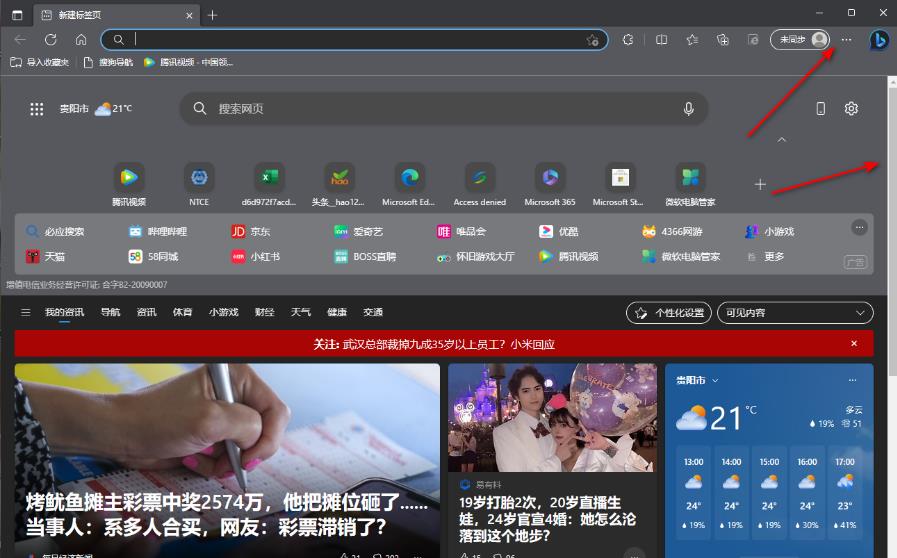This screenshot has width=897, height=558.
Task: Click the browser back arrow
Action: tap(20, 39)
